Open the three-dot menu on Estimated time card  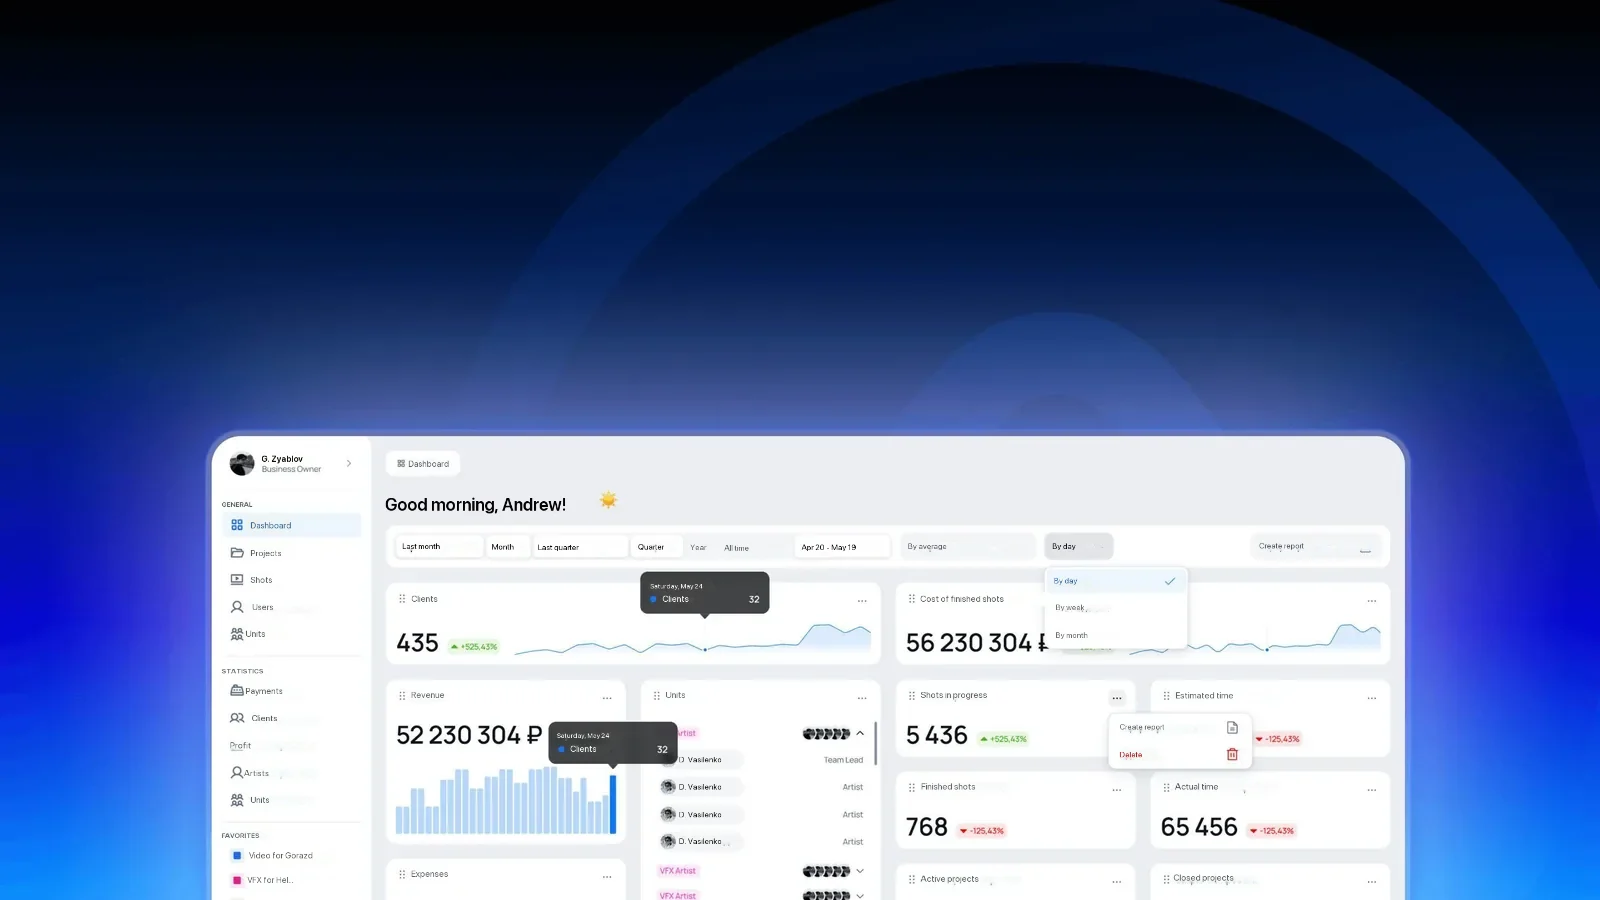[x=1372, y=698]
